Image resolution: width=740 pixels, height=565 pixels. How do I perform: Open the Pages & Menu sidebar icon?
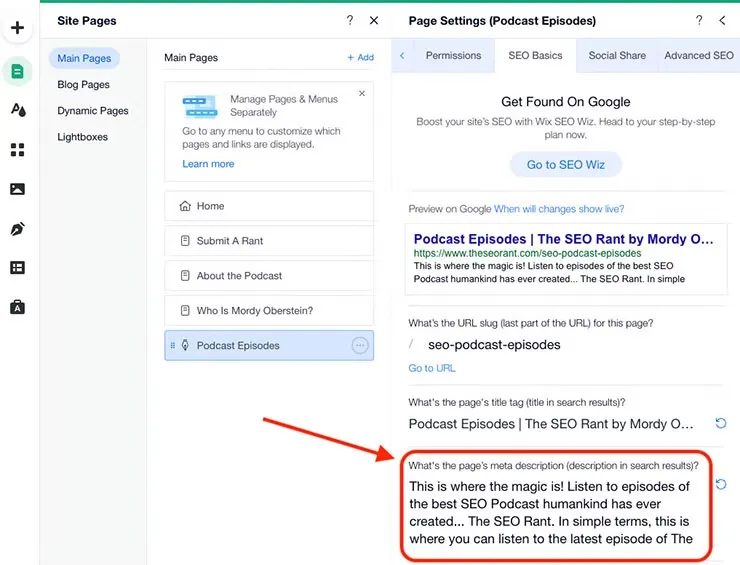tap(17, 70)
